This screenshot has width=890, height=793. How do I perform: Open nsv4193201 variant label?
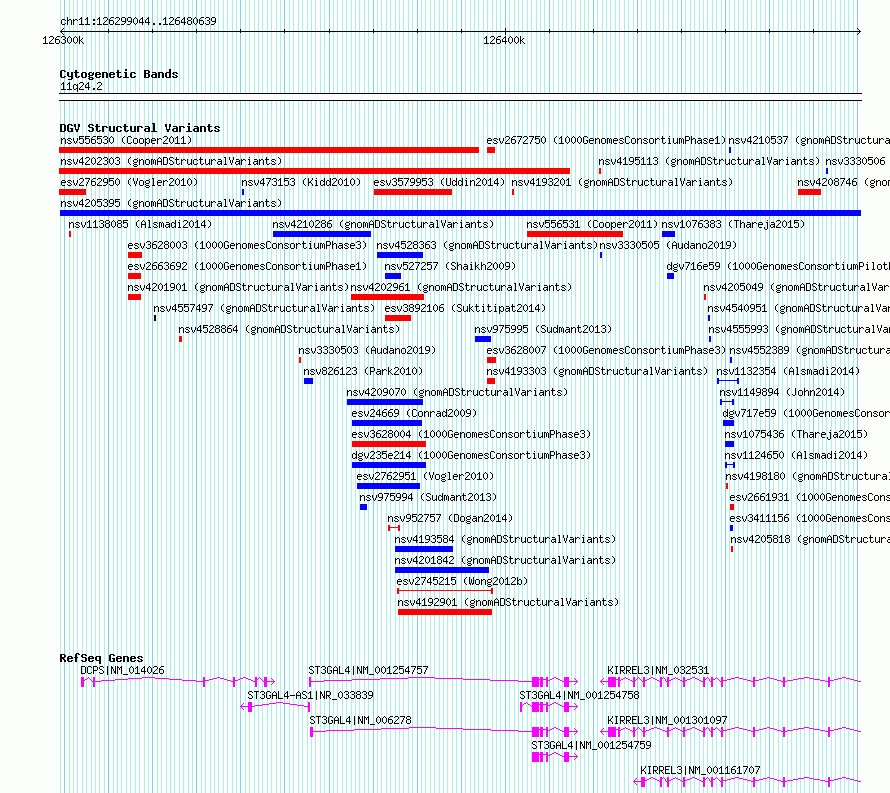(622, 182)
